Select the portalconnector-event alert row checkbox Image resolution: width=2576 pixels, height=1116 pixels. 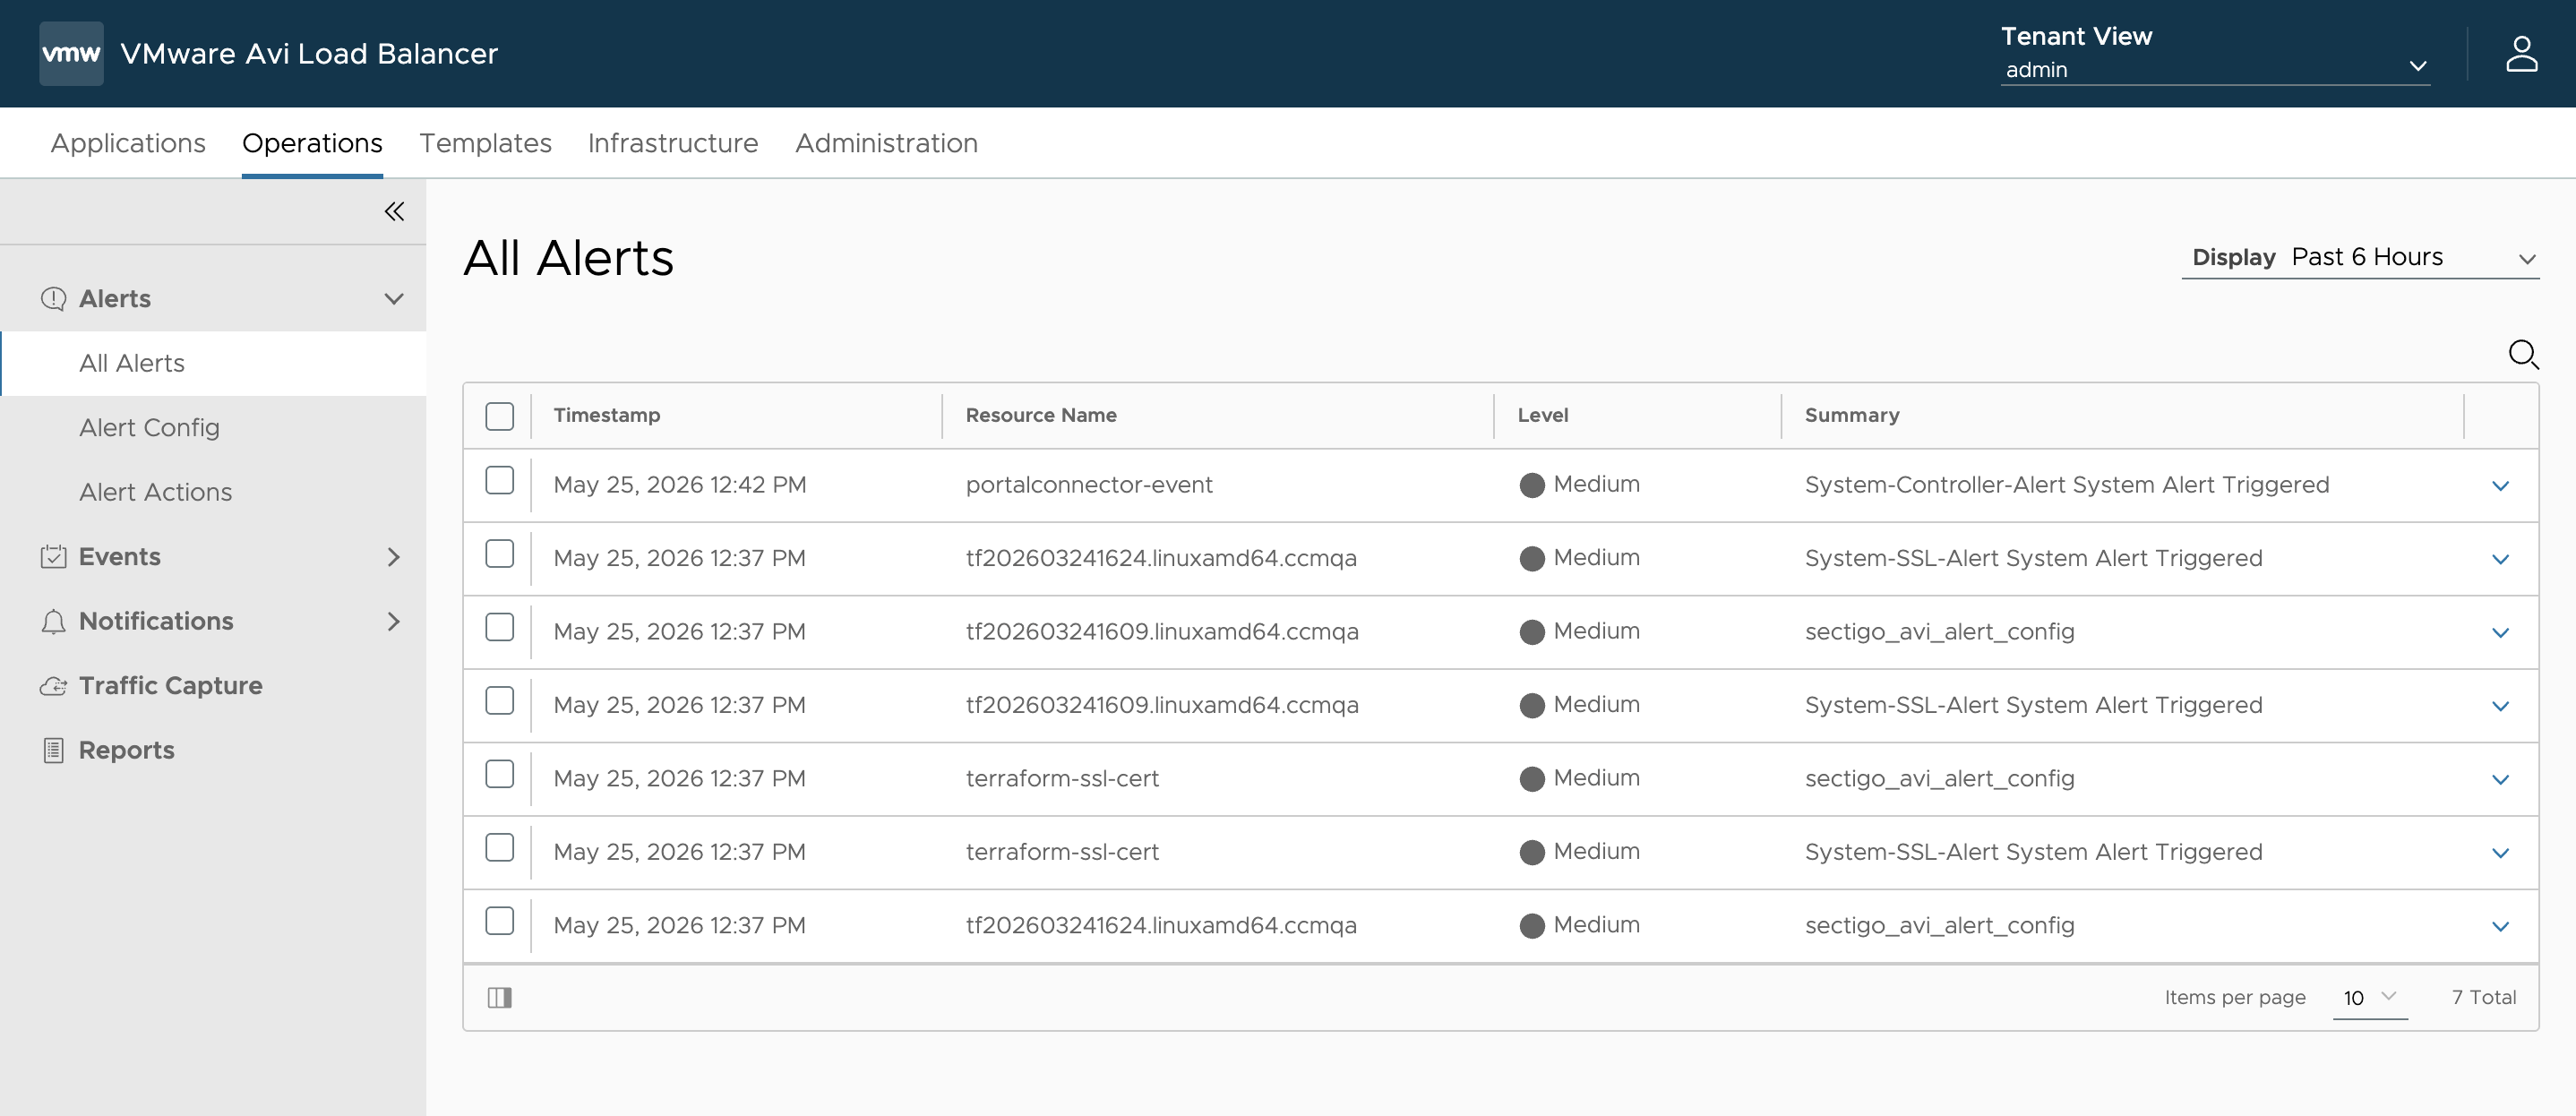499,481
